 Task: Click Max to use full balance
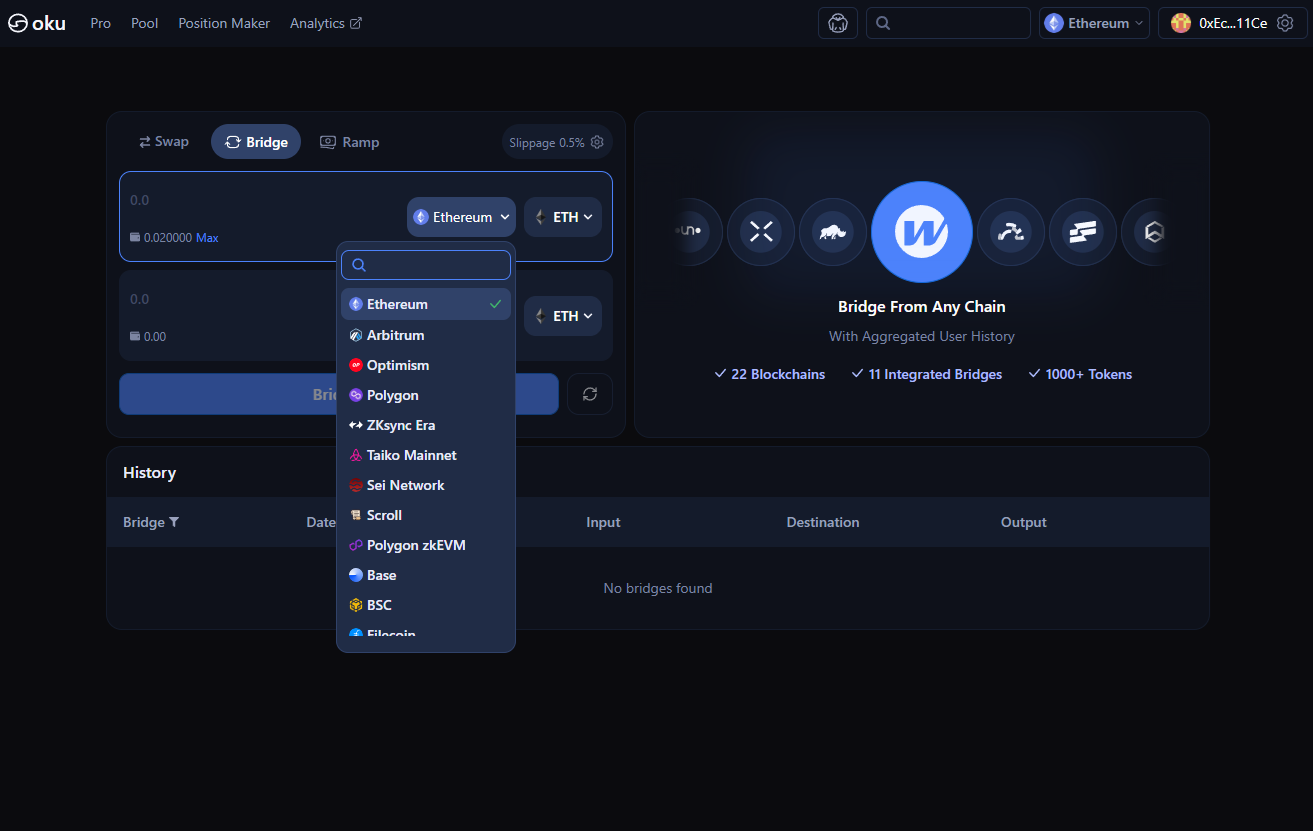tap(207, 238)
